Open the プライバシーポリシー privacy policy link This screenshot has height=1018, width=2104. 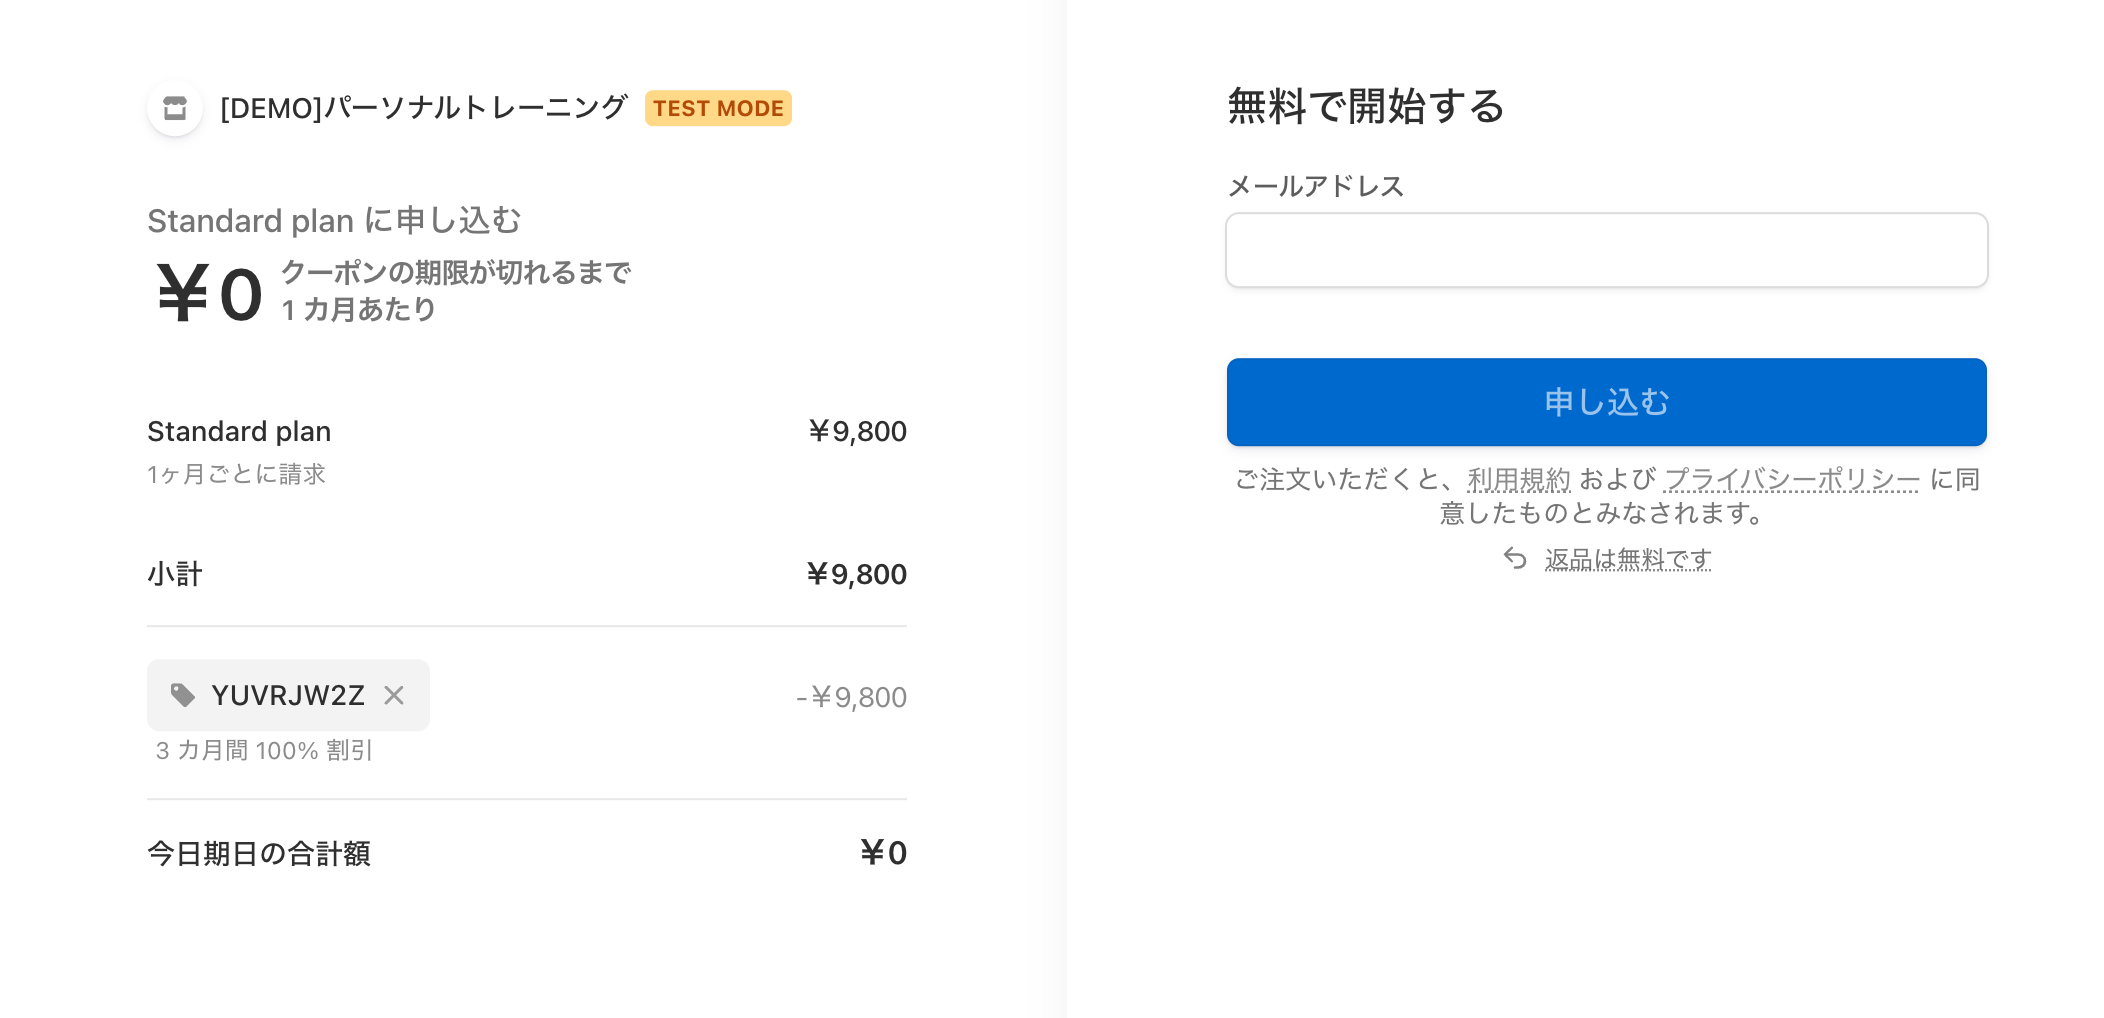click(1791, 479)
